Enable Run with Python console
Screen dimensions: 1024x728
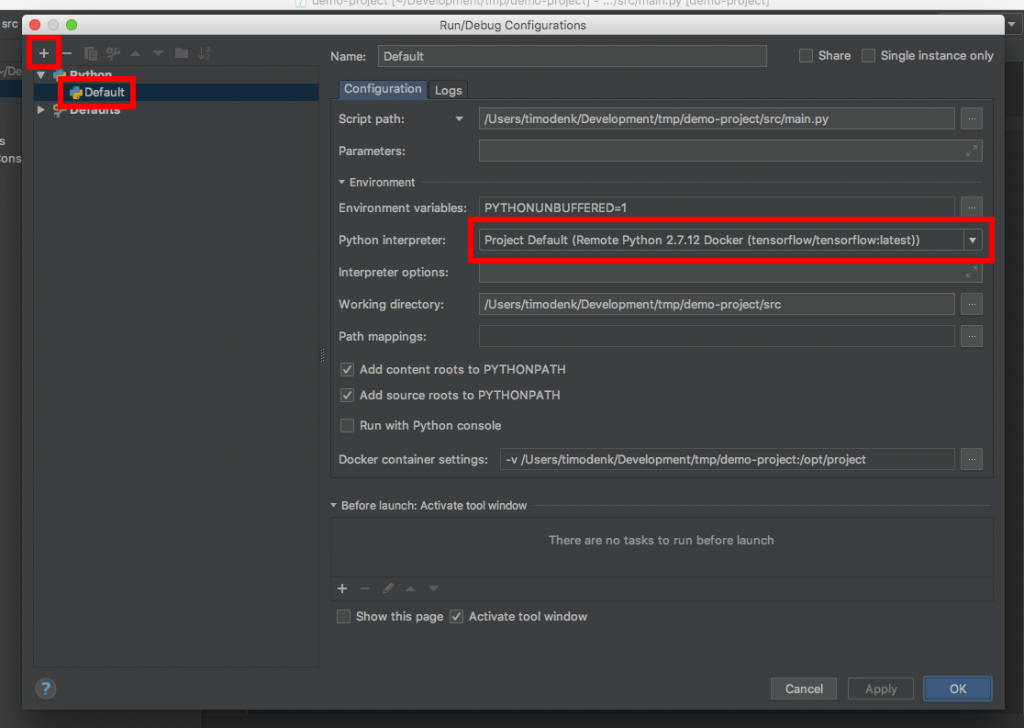tap(346, 425)
